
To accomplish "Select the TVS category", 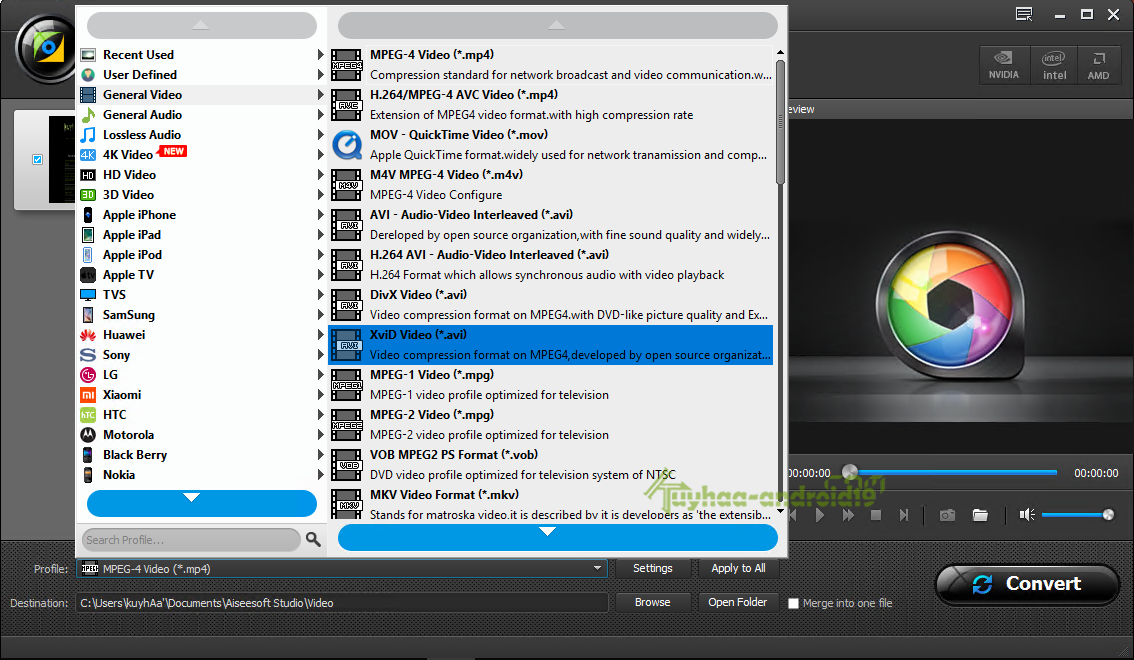I will tap(202, 294).
